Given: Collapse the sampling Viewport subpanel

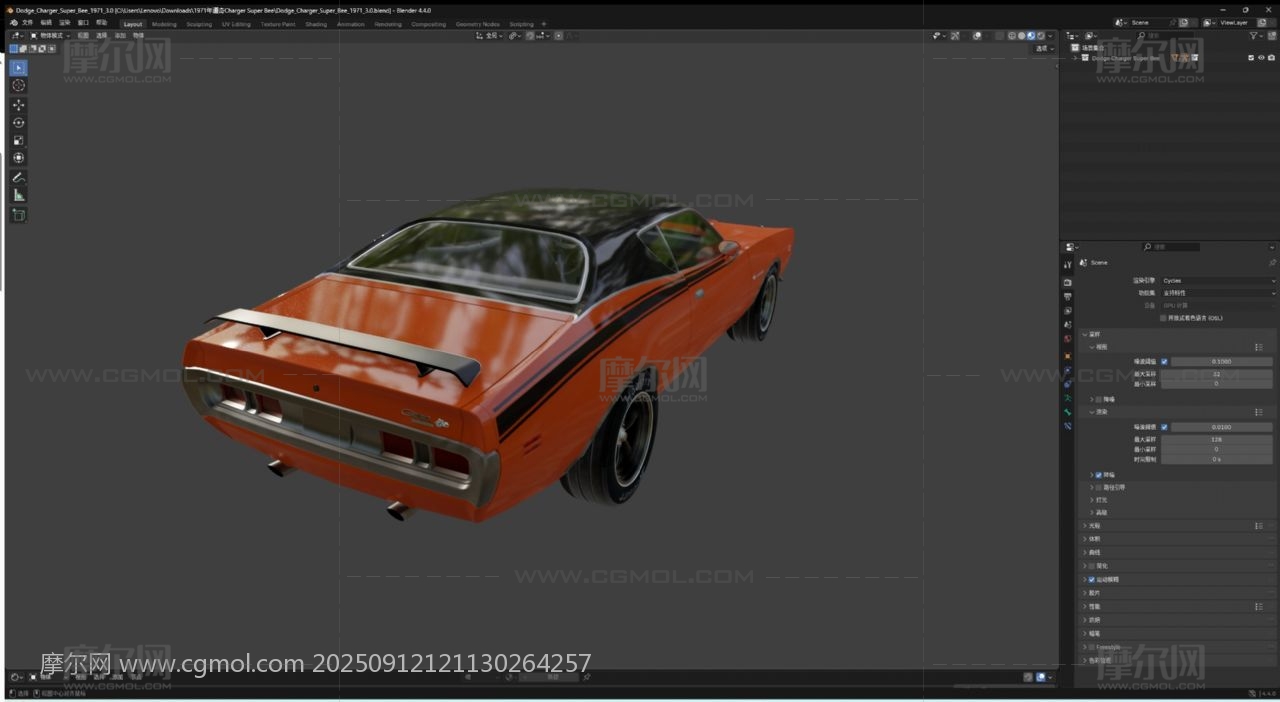Looking at the screenshot, I should [x=1092, y=347].
